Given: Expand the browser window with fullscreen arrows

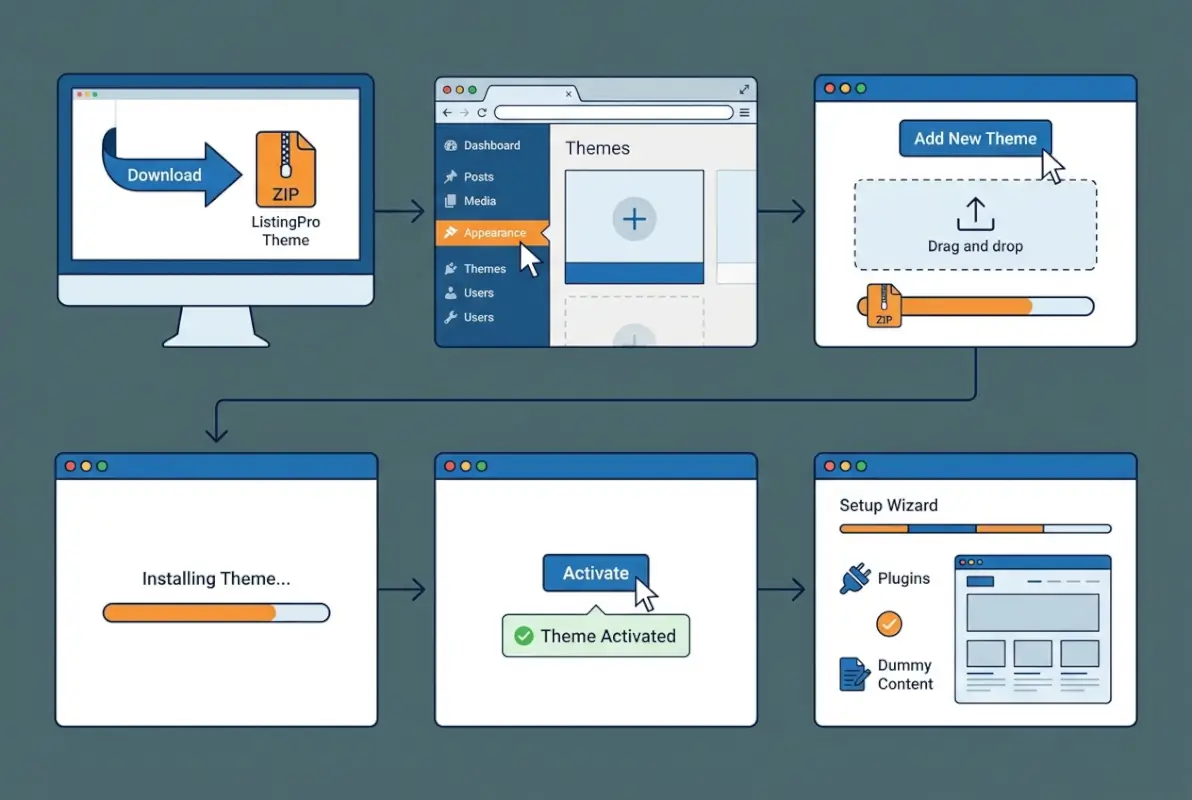Looking at the screenshot, I should coord(742,89).
